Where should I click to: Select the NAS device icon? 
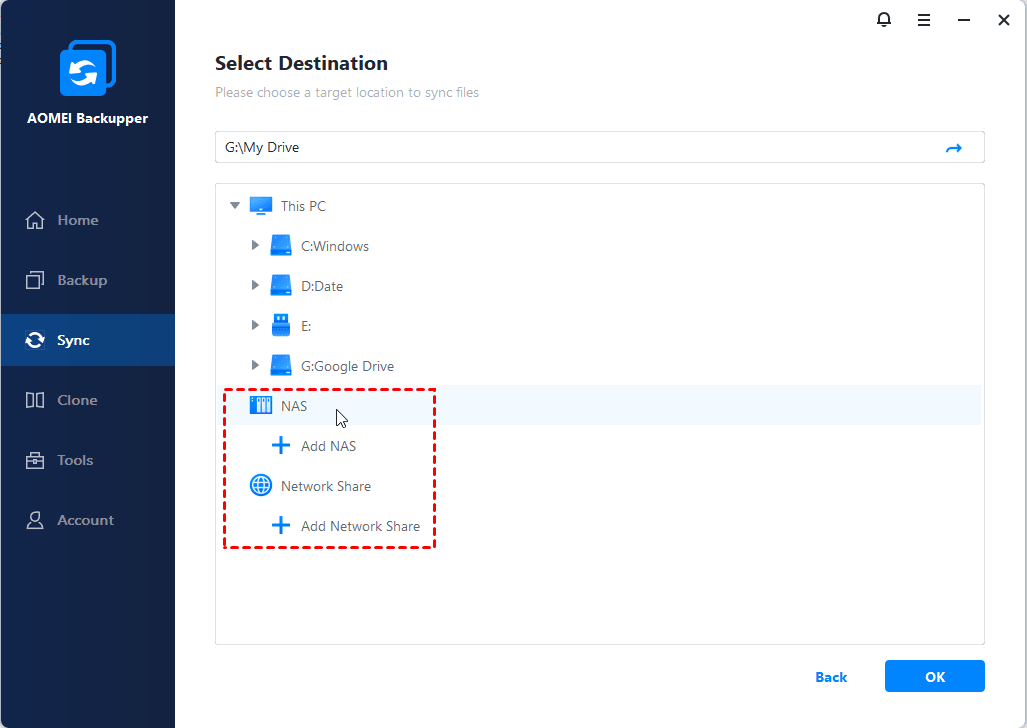[x=260, y=406]
